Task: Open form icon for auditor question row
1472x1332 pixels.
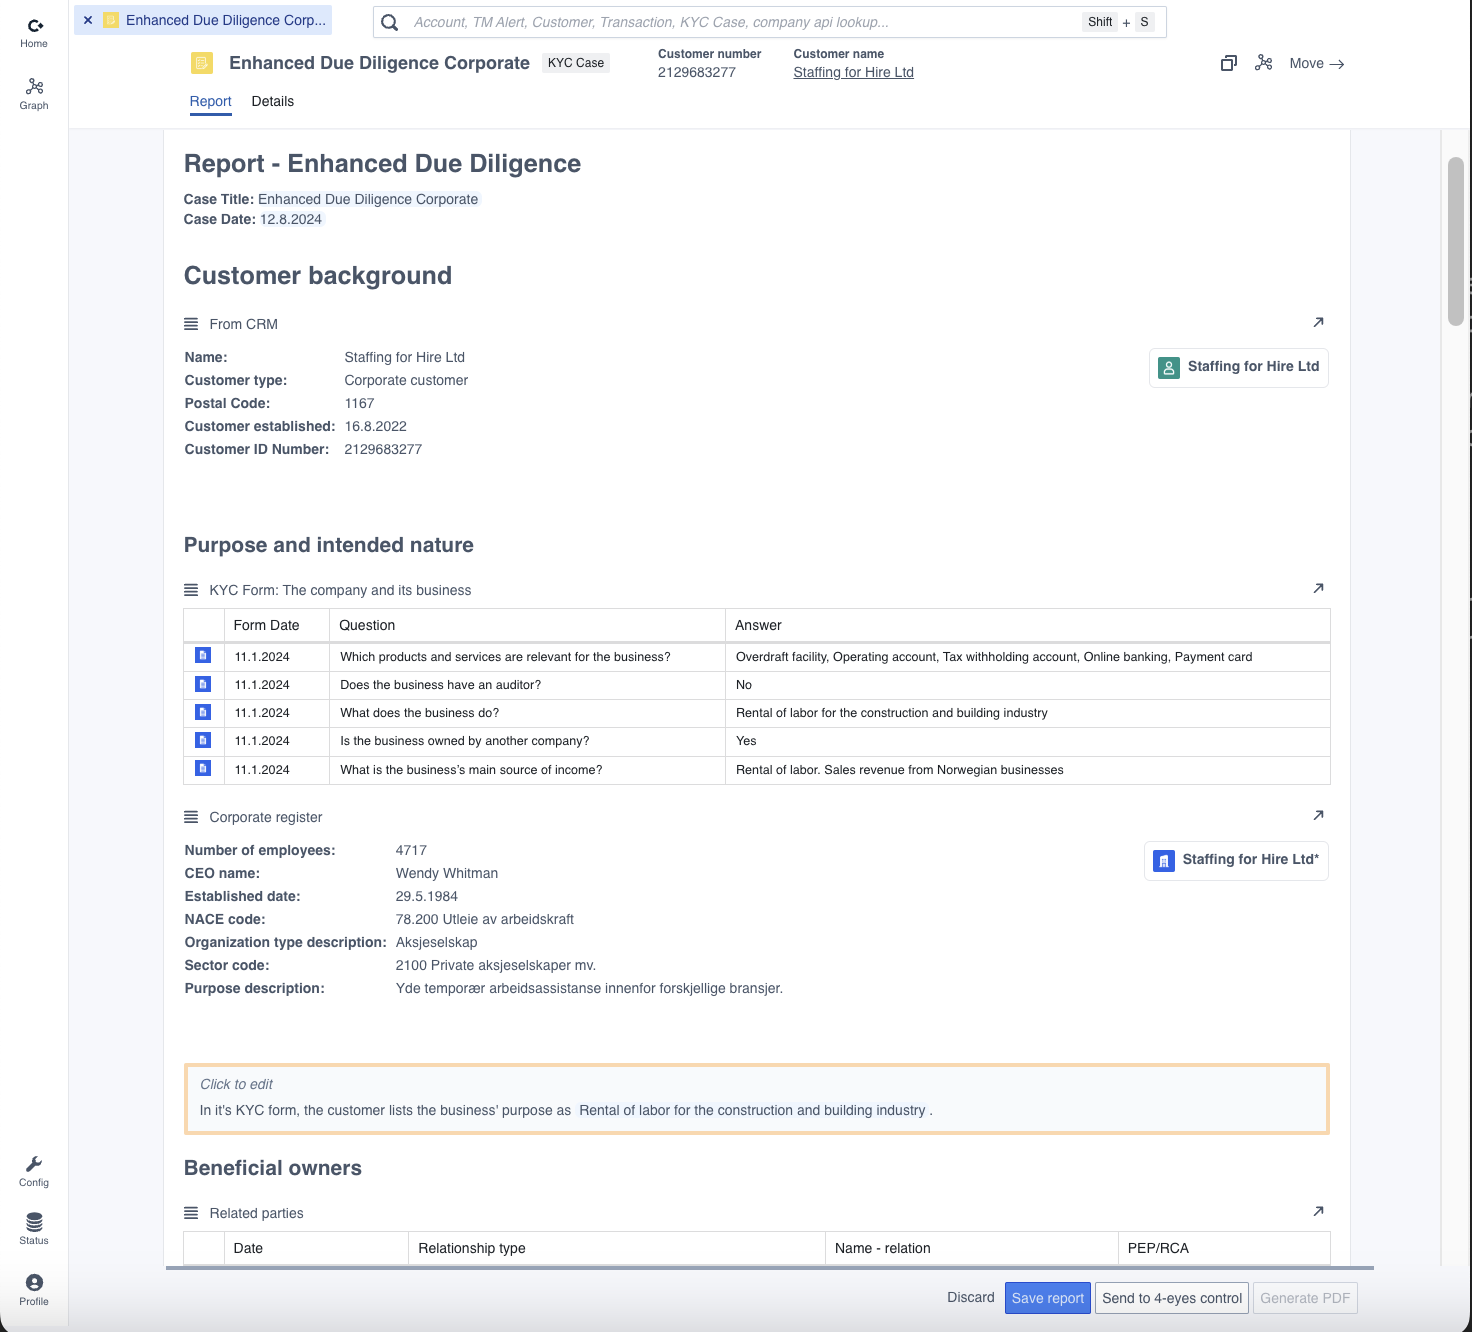Action: (203, 684)
